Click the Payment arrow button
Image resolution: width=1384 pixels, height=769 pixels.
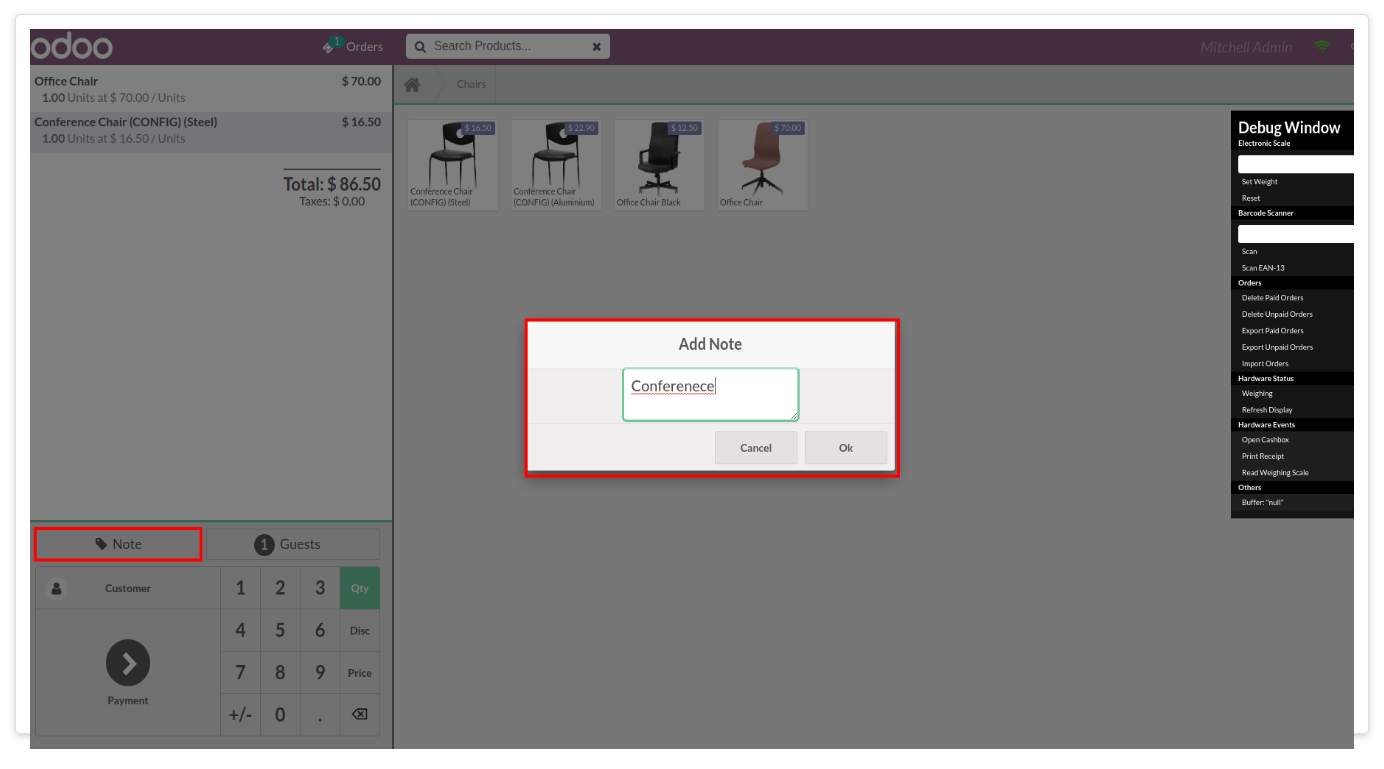(x=128, y=663)
